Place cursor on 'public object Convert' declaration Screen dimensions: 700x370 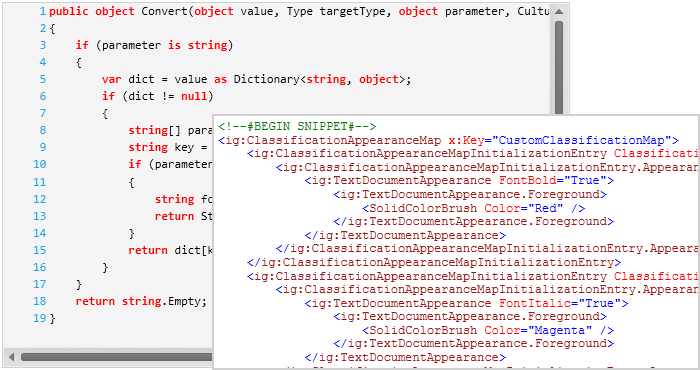click(118, 11)
